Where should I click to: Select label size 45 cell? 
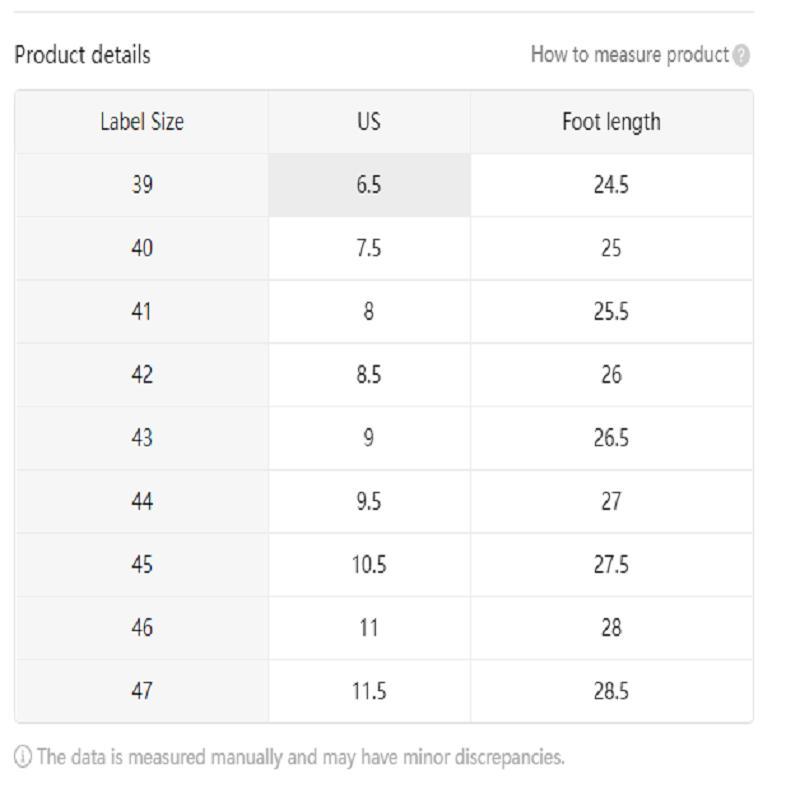[142, 565]
